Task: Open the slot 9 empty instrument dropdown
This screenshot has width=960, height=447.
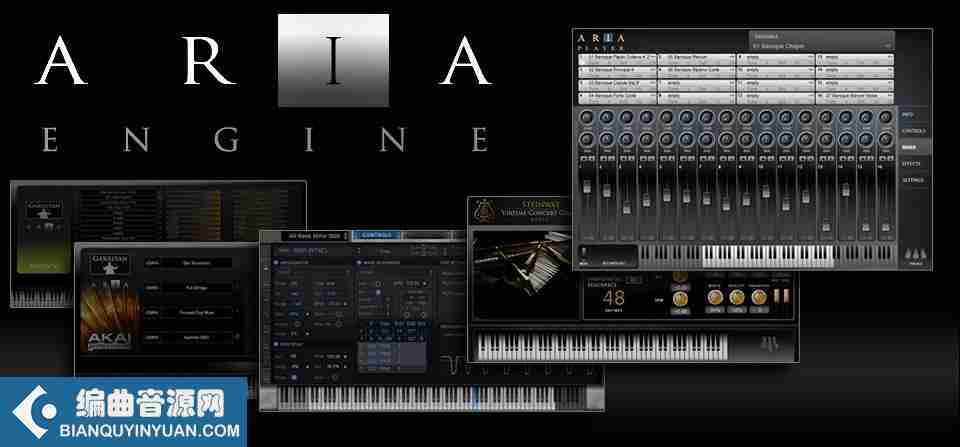Action: [x=775, y=59]
